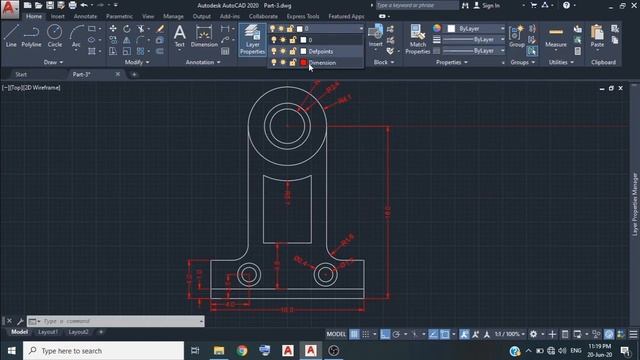Collapse the layer list dropdown arrow
The image size is (640, 360).
pyautogui.click(x=361, y=29)
